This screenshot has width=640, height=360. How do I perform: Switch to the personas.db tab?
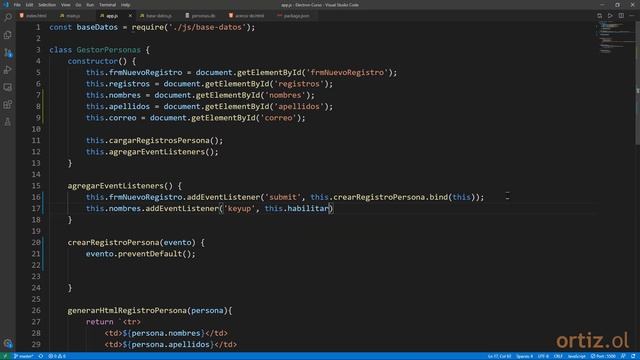tap(203, 16)
